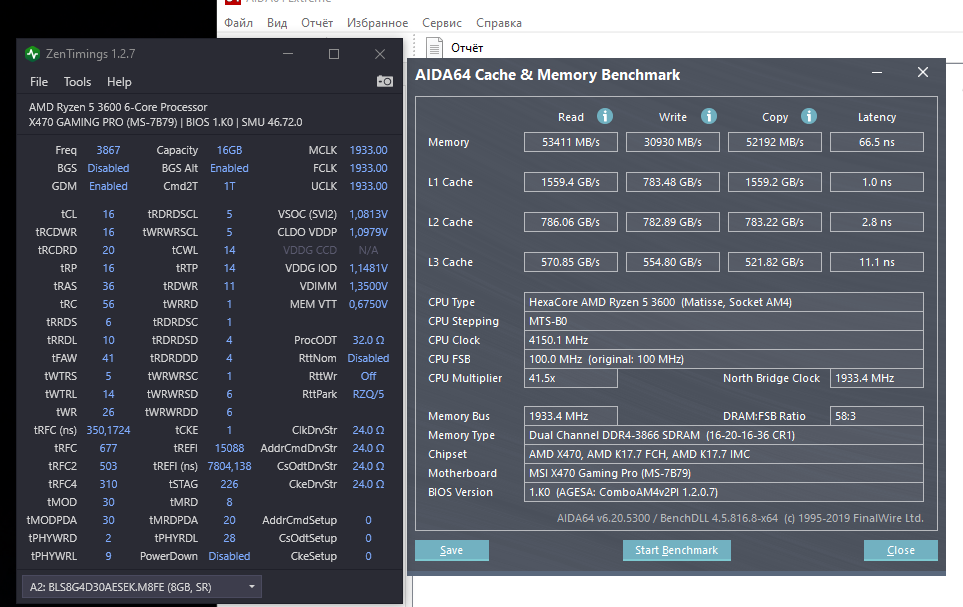Image resolution: width=963 pixels, height=607 pixels.
Task: Open the Файл menu in AIDA64
Action: (238, 23)
